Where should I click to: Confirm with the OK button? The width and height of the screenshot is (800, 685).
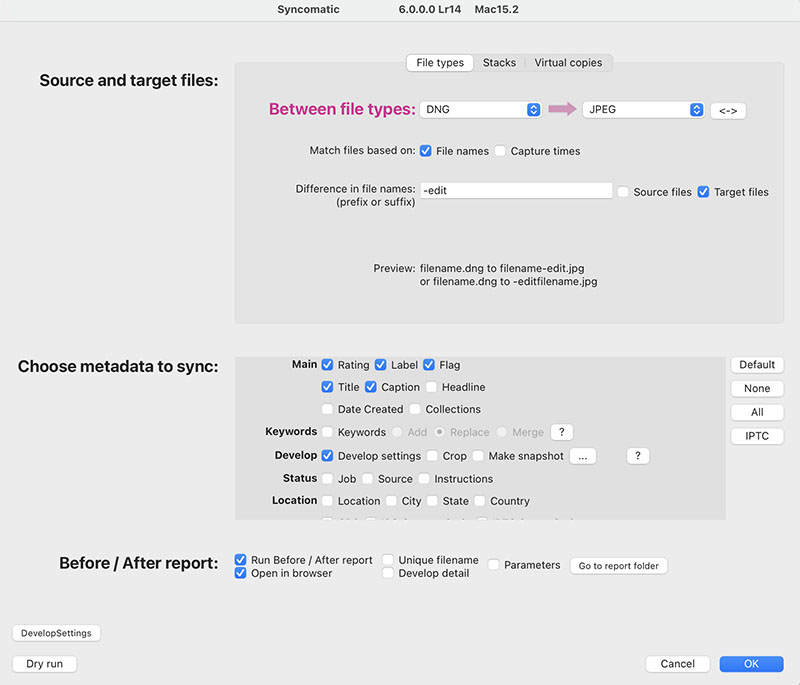pyautogui.click(x=751, y=664)
